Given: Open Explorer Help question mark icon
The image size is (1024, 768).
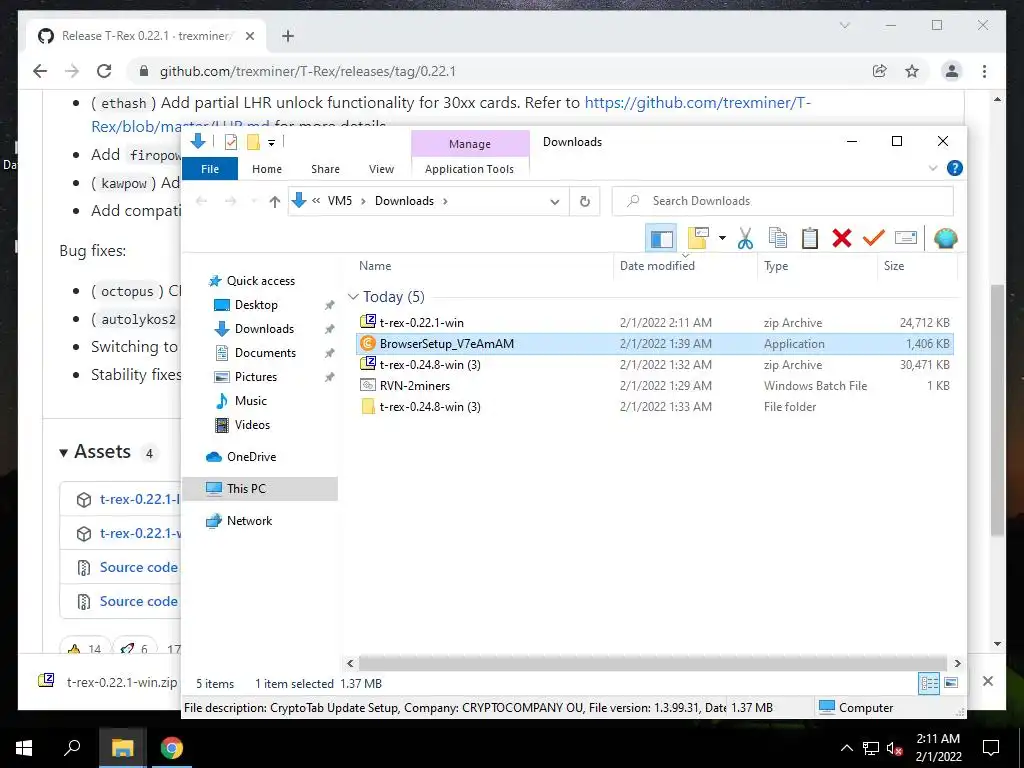Looking at the screenshot, I should (x=954, y=168).
